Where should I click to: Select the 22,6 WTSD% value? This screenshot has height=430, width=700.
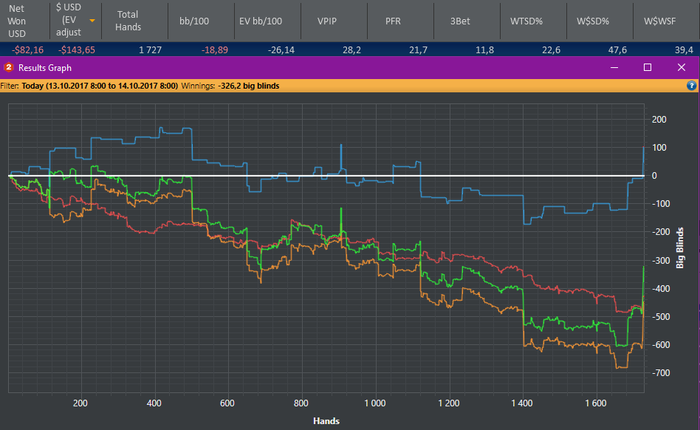pyautogui.click(x=551, y=50)
